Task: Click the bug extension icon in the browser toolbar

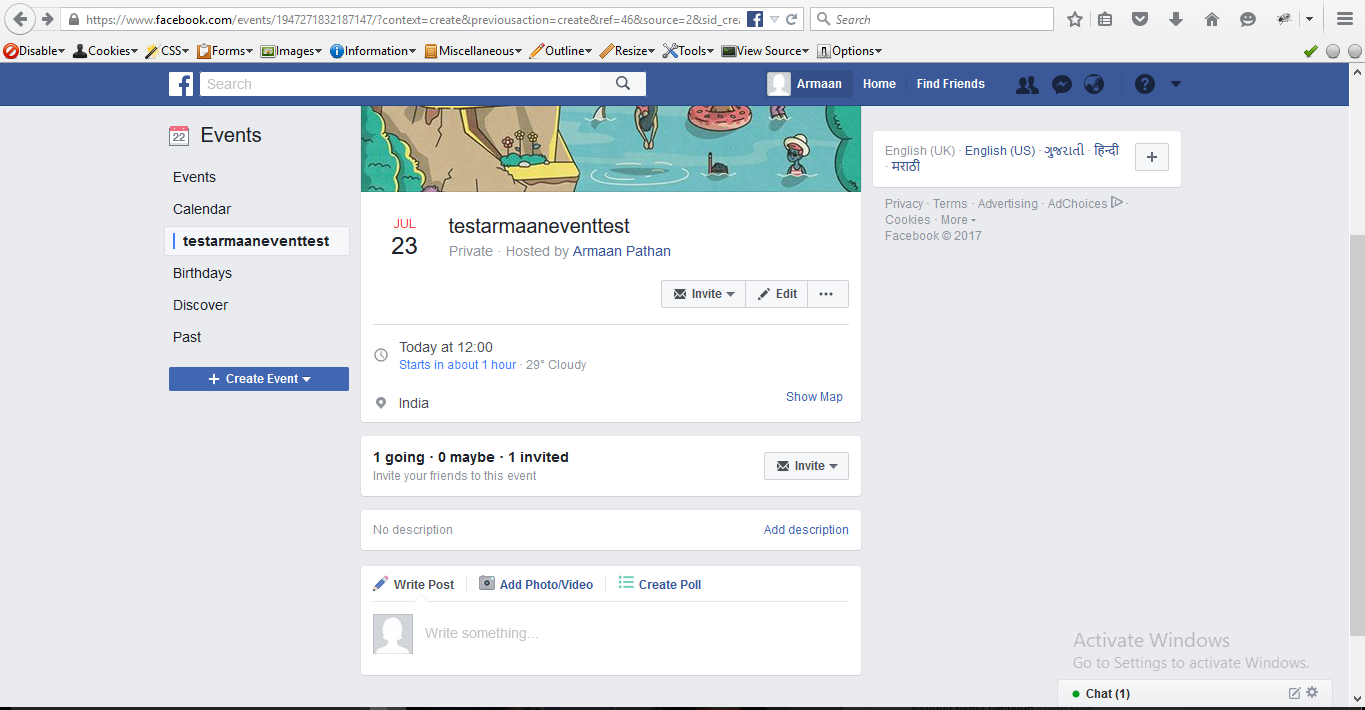Action: click(1285, 19)
